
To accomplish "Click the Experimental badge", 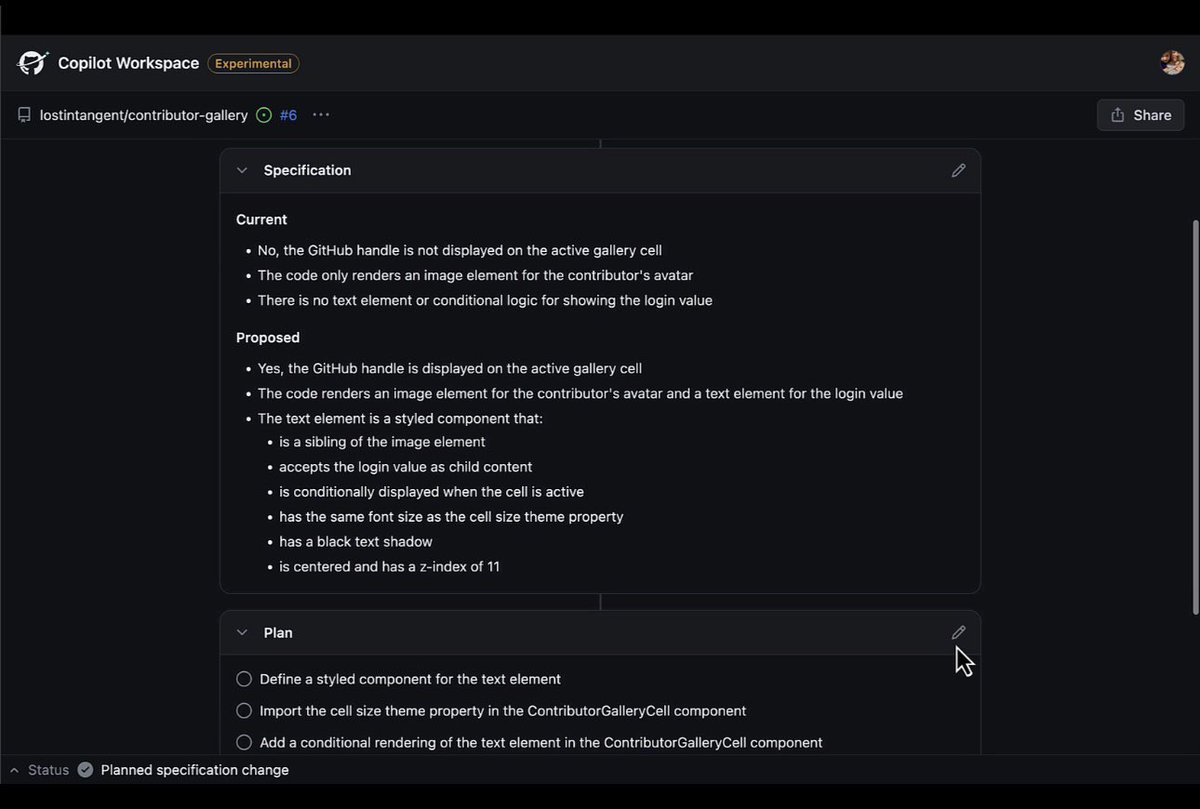I will coord(253,64).
